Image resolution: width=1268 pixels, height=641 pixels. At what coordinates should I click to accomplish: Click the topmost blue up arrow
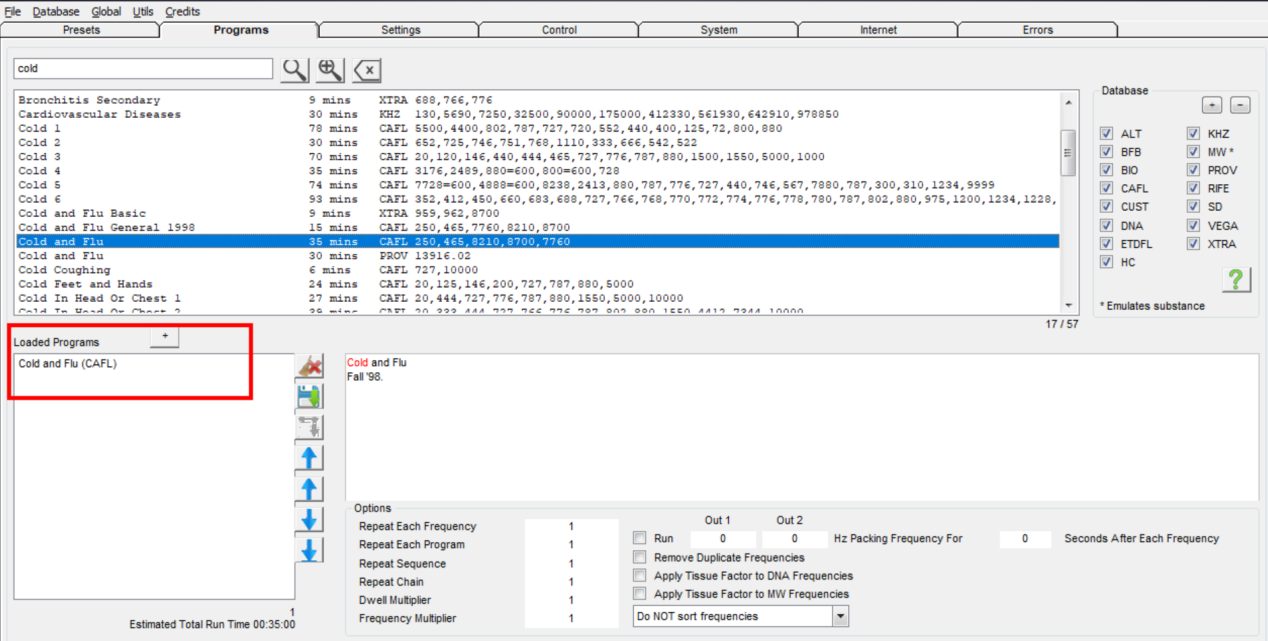coord(310,458)
